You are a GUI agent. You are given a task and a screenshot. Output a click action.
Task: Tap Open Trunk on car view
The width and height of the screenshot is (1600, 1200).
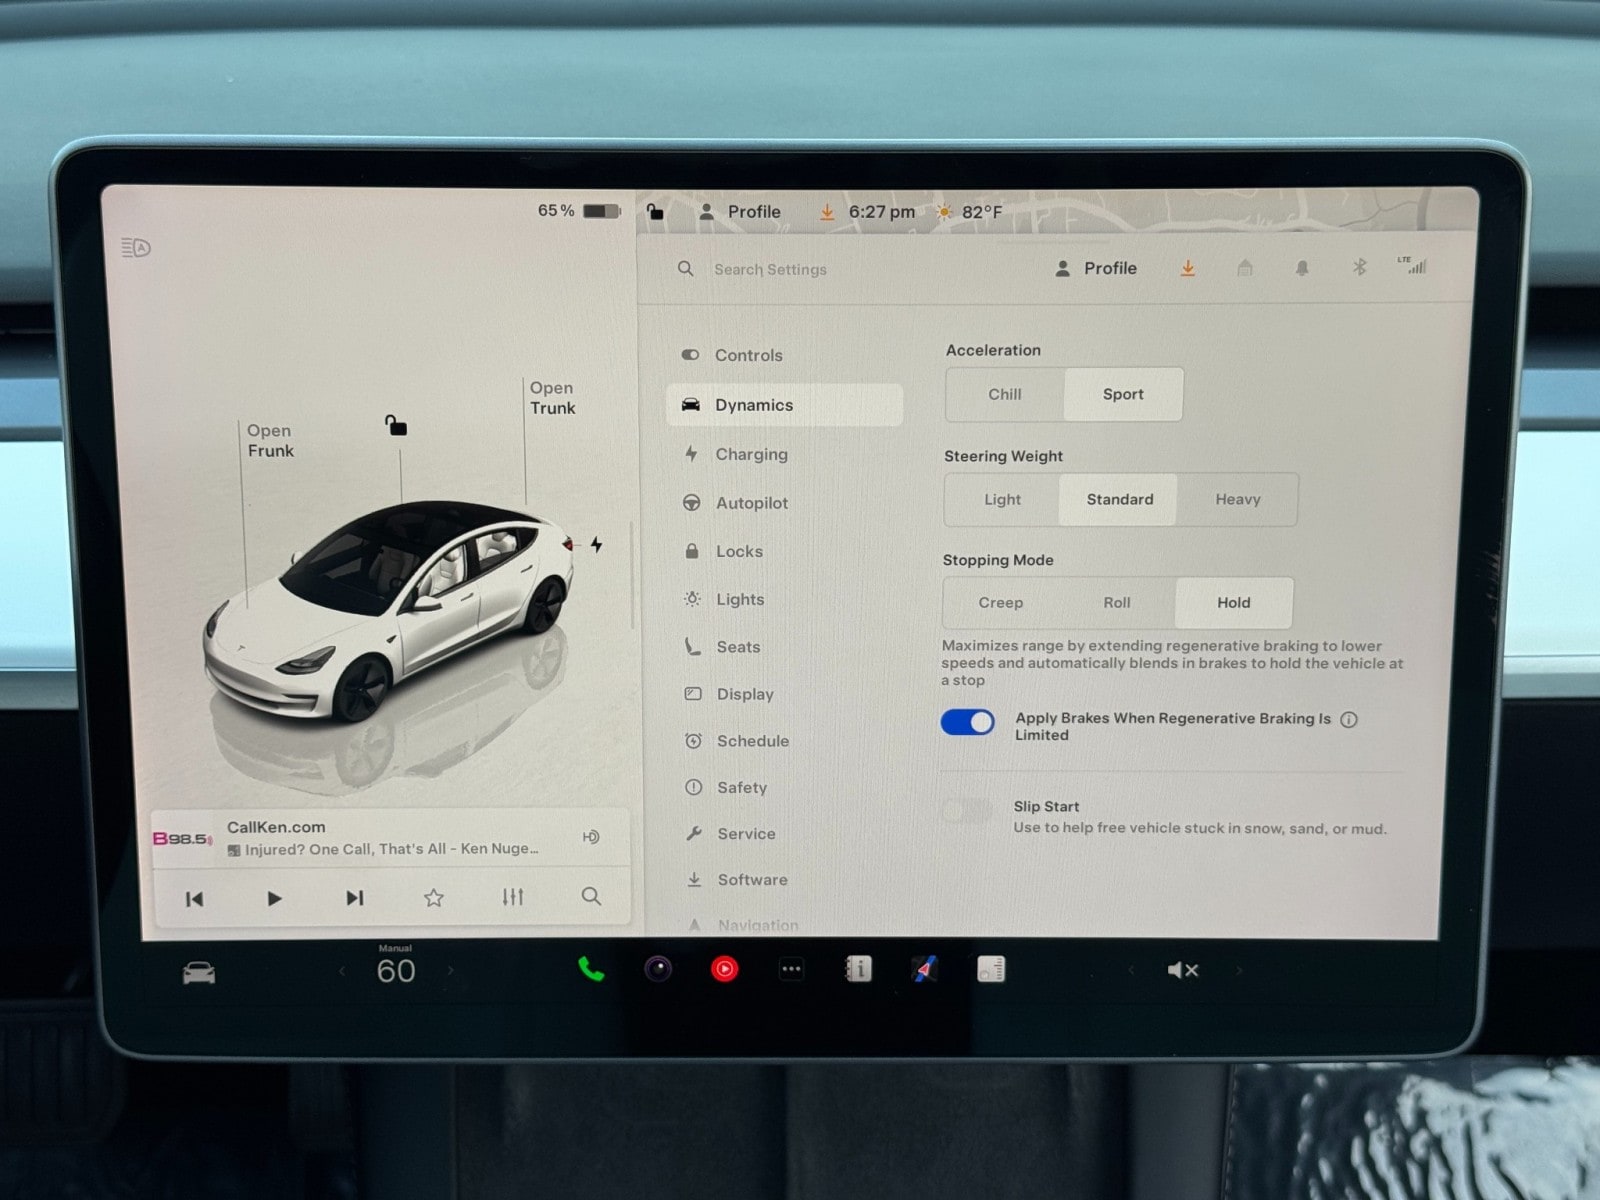click(x=552, y=398)
